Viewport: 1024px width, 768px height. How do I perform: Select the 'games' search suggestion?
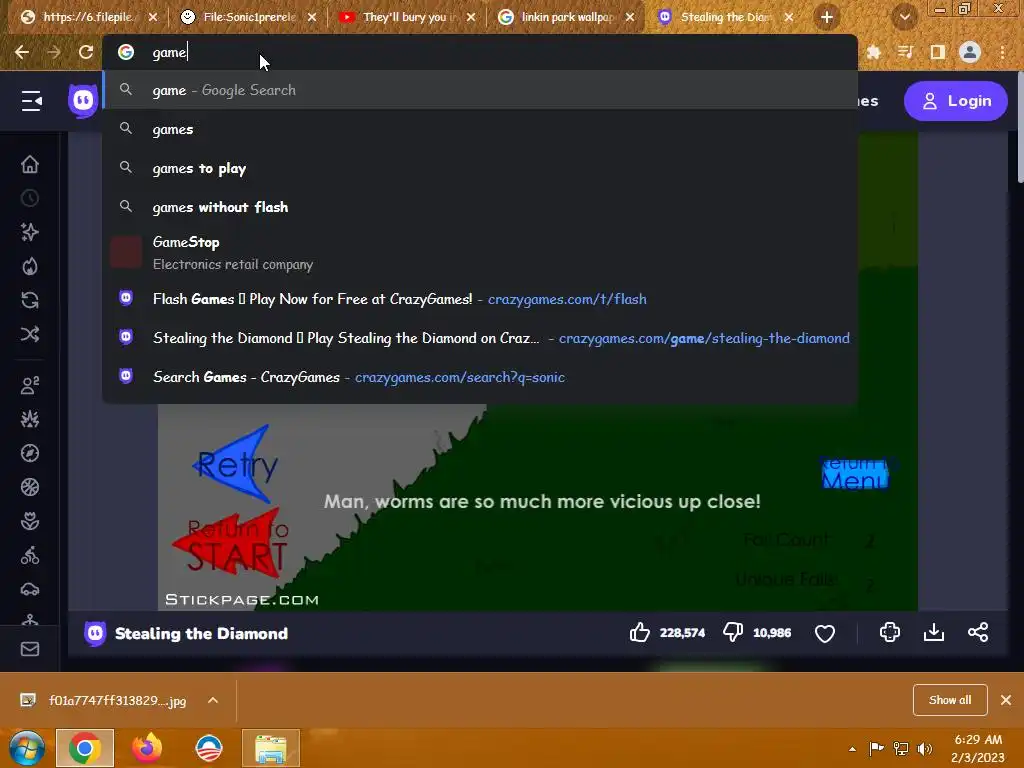tap(480, 129)
